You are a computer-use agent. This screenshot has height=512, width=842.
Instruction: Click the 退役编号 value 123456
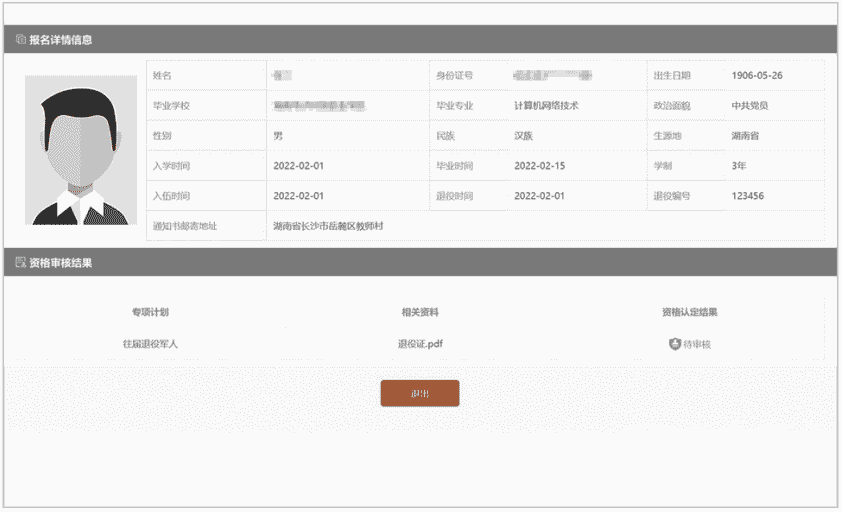(x=747, y=196)
